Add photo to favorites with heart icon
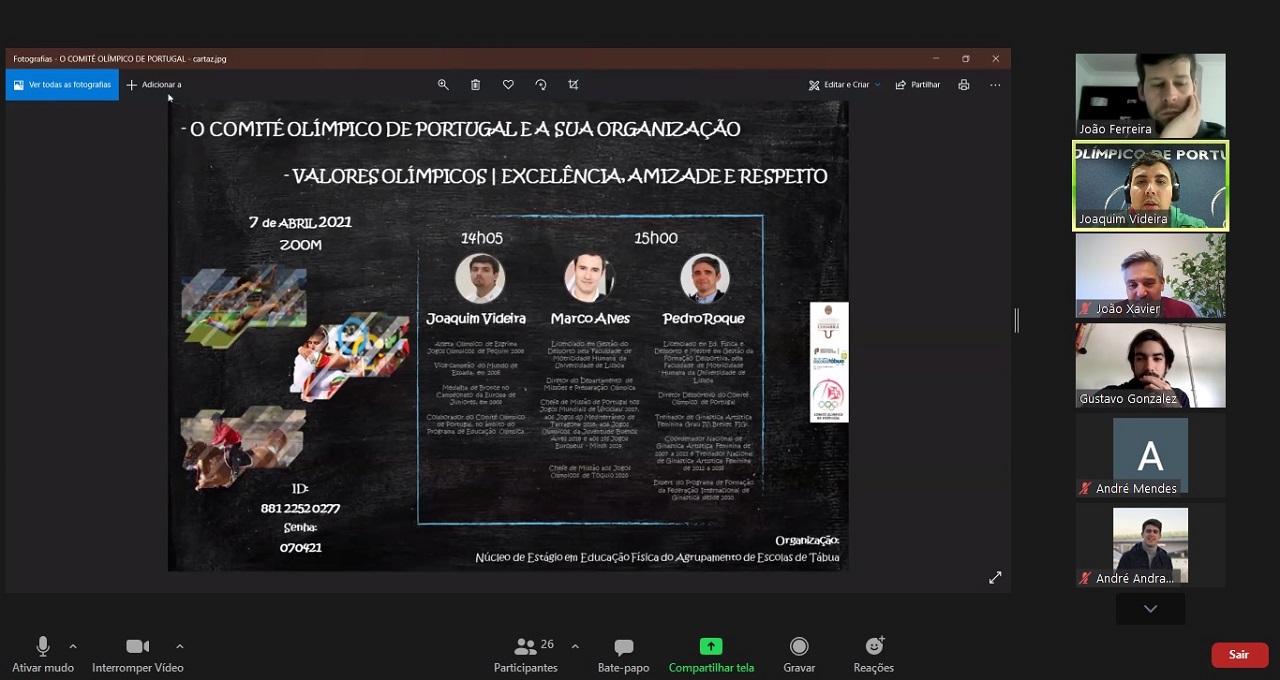This screenshot has height=680, width=1280. [508, 85]
